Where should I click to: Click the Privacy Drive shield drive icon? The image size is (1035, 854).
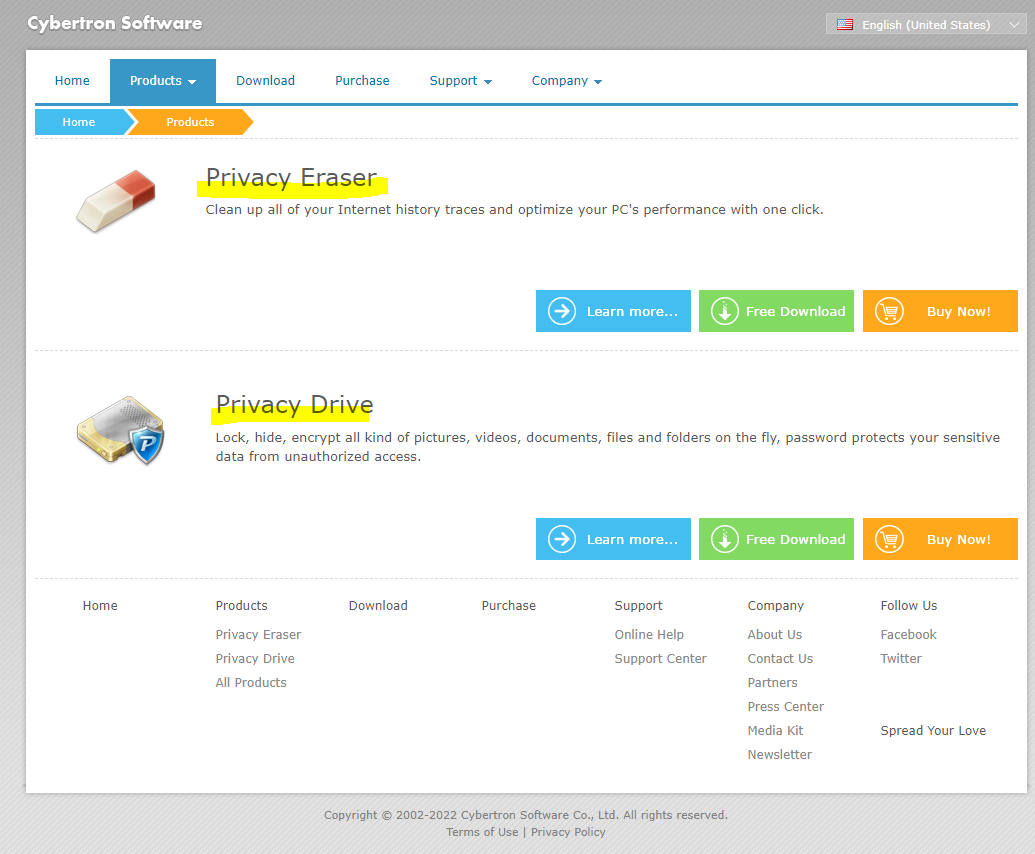click(121, 430)
